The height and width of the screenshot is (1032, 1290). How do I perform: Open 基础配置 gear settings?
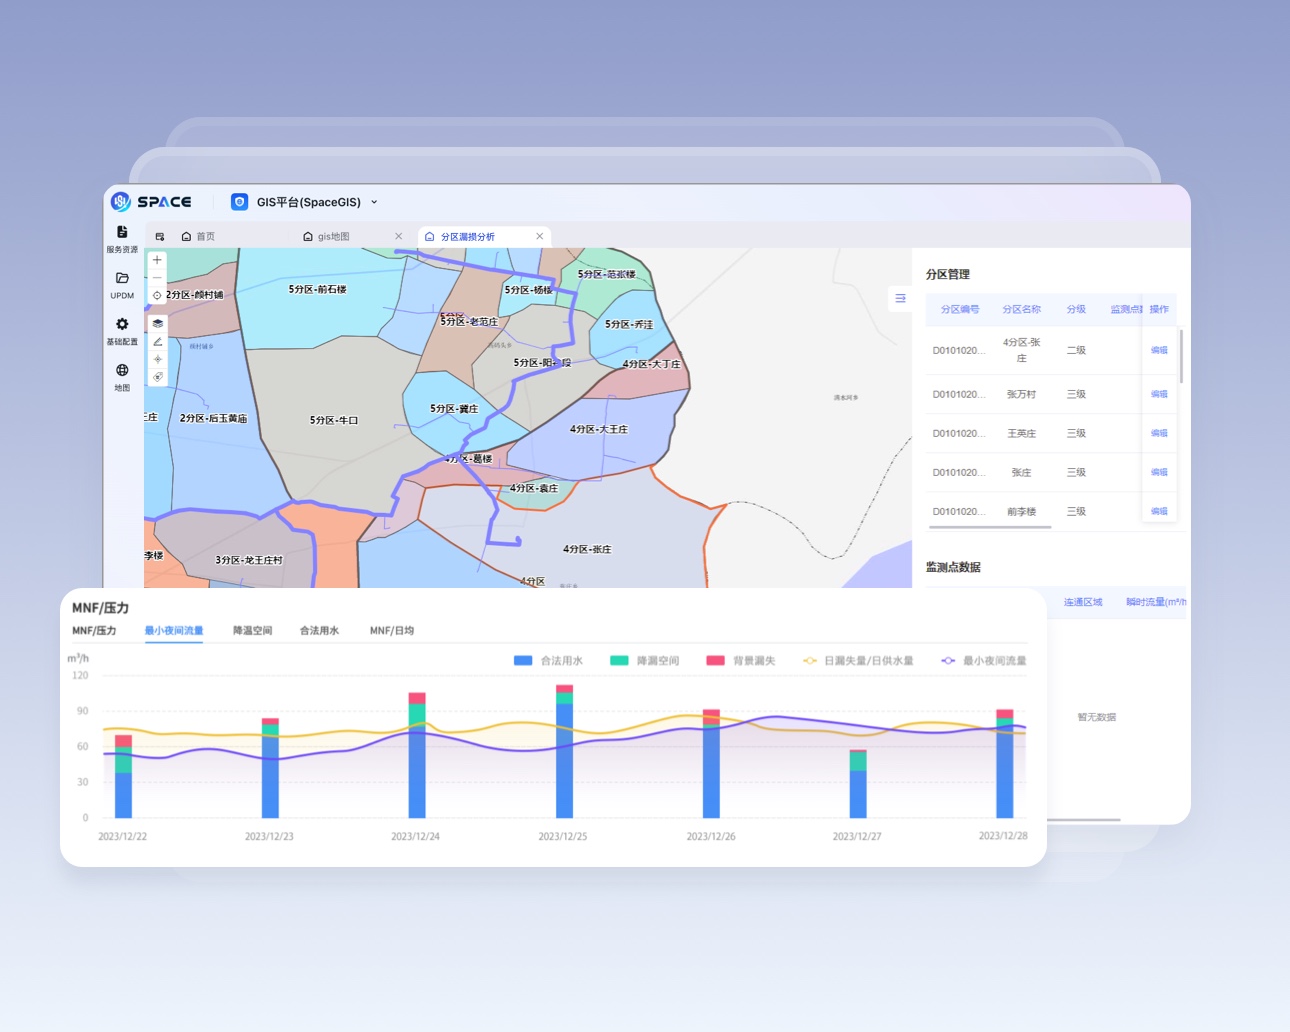pos(122,330)
